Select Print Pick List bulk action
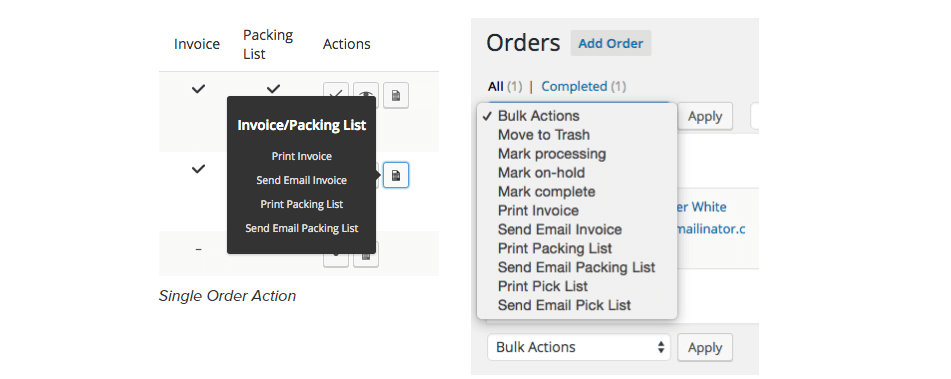This screenshot has height=379, width=951. click(543, 286)
